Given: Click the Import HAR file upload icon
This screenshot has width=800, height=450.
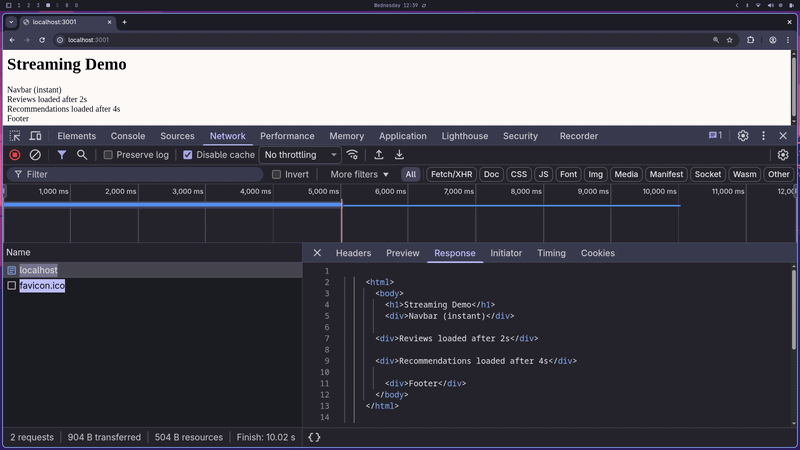Looking at the screenshot, I should pos(379,155).
